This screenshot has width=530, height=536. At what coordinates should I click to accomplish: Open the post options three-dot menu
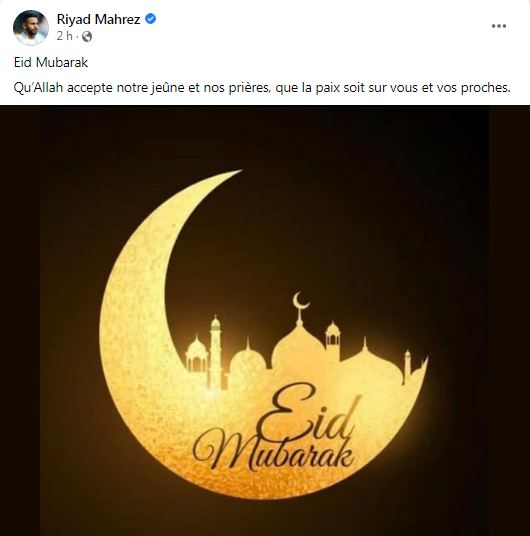click(499, 26)
